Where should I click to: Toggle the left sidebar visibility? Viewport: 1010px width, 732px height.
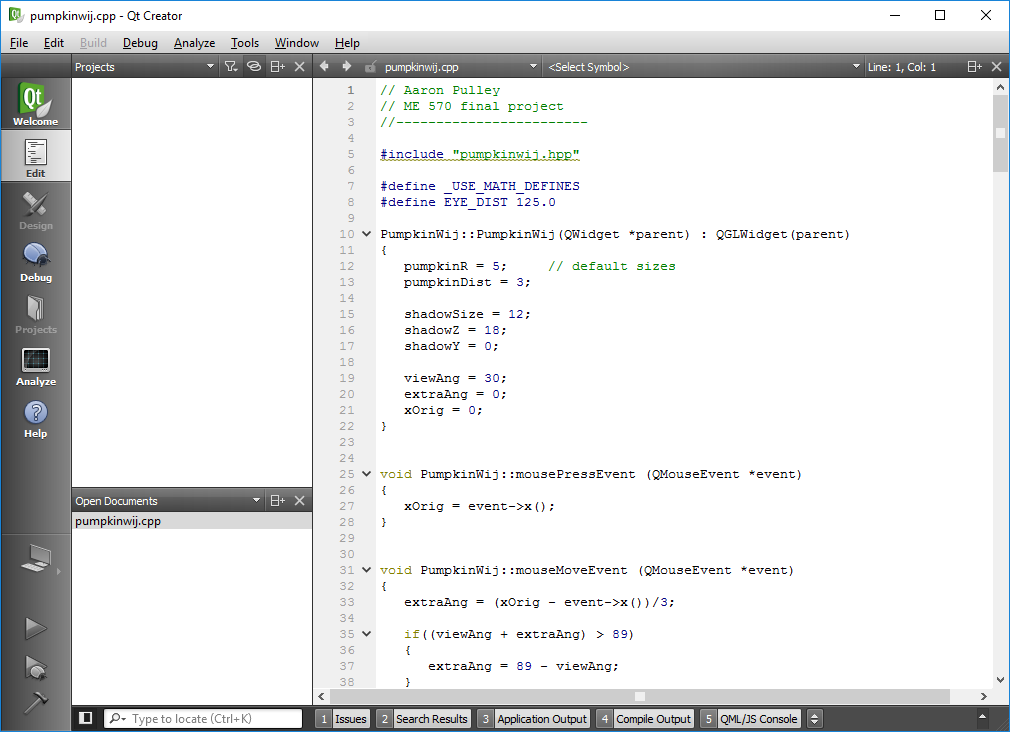tap(86, 718)
